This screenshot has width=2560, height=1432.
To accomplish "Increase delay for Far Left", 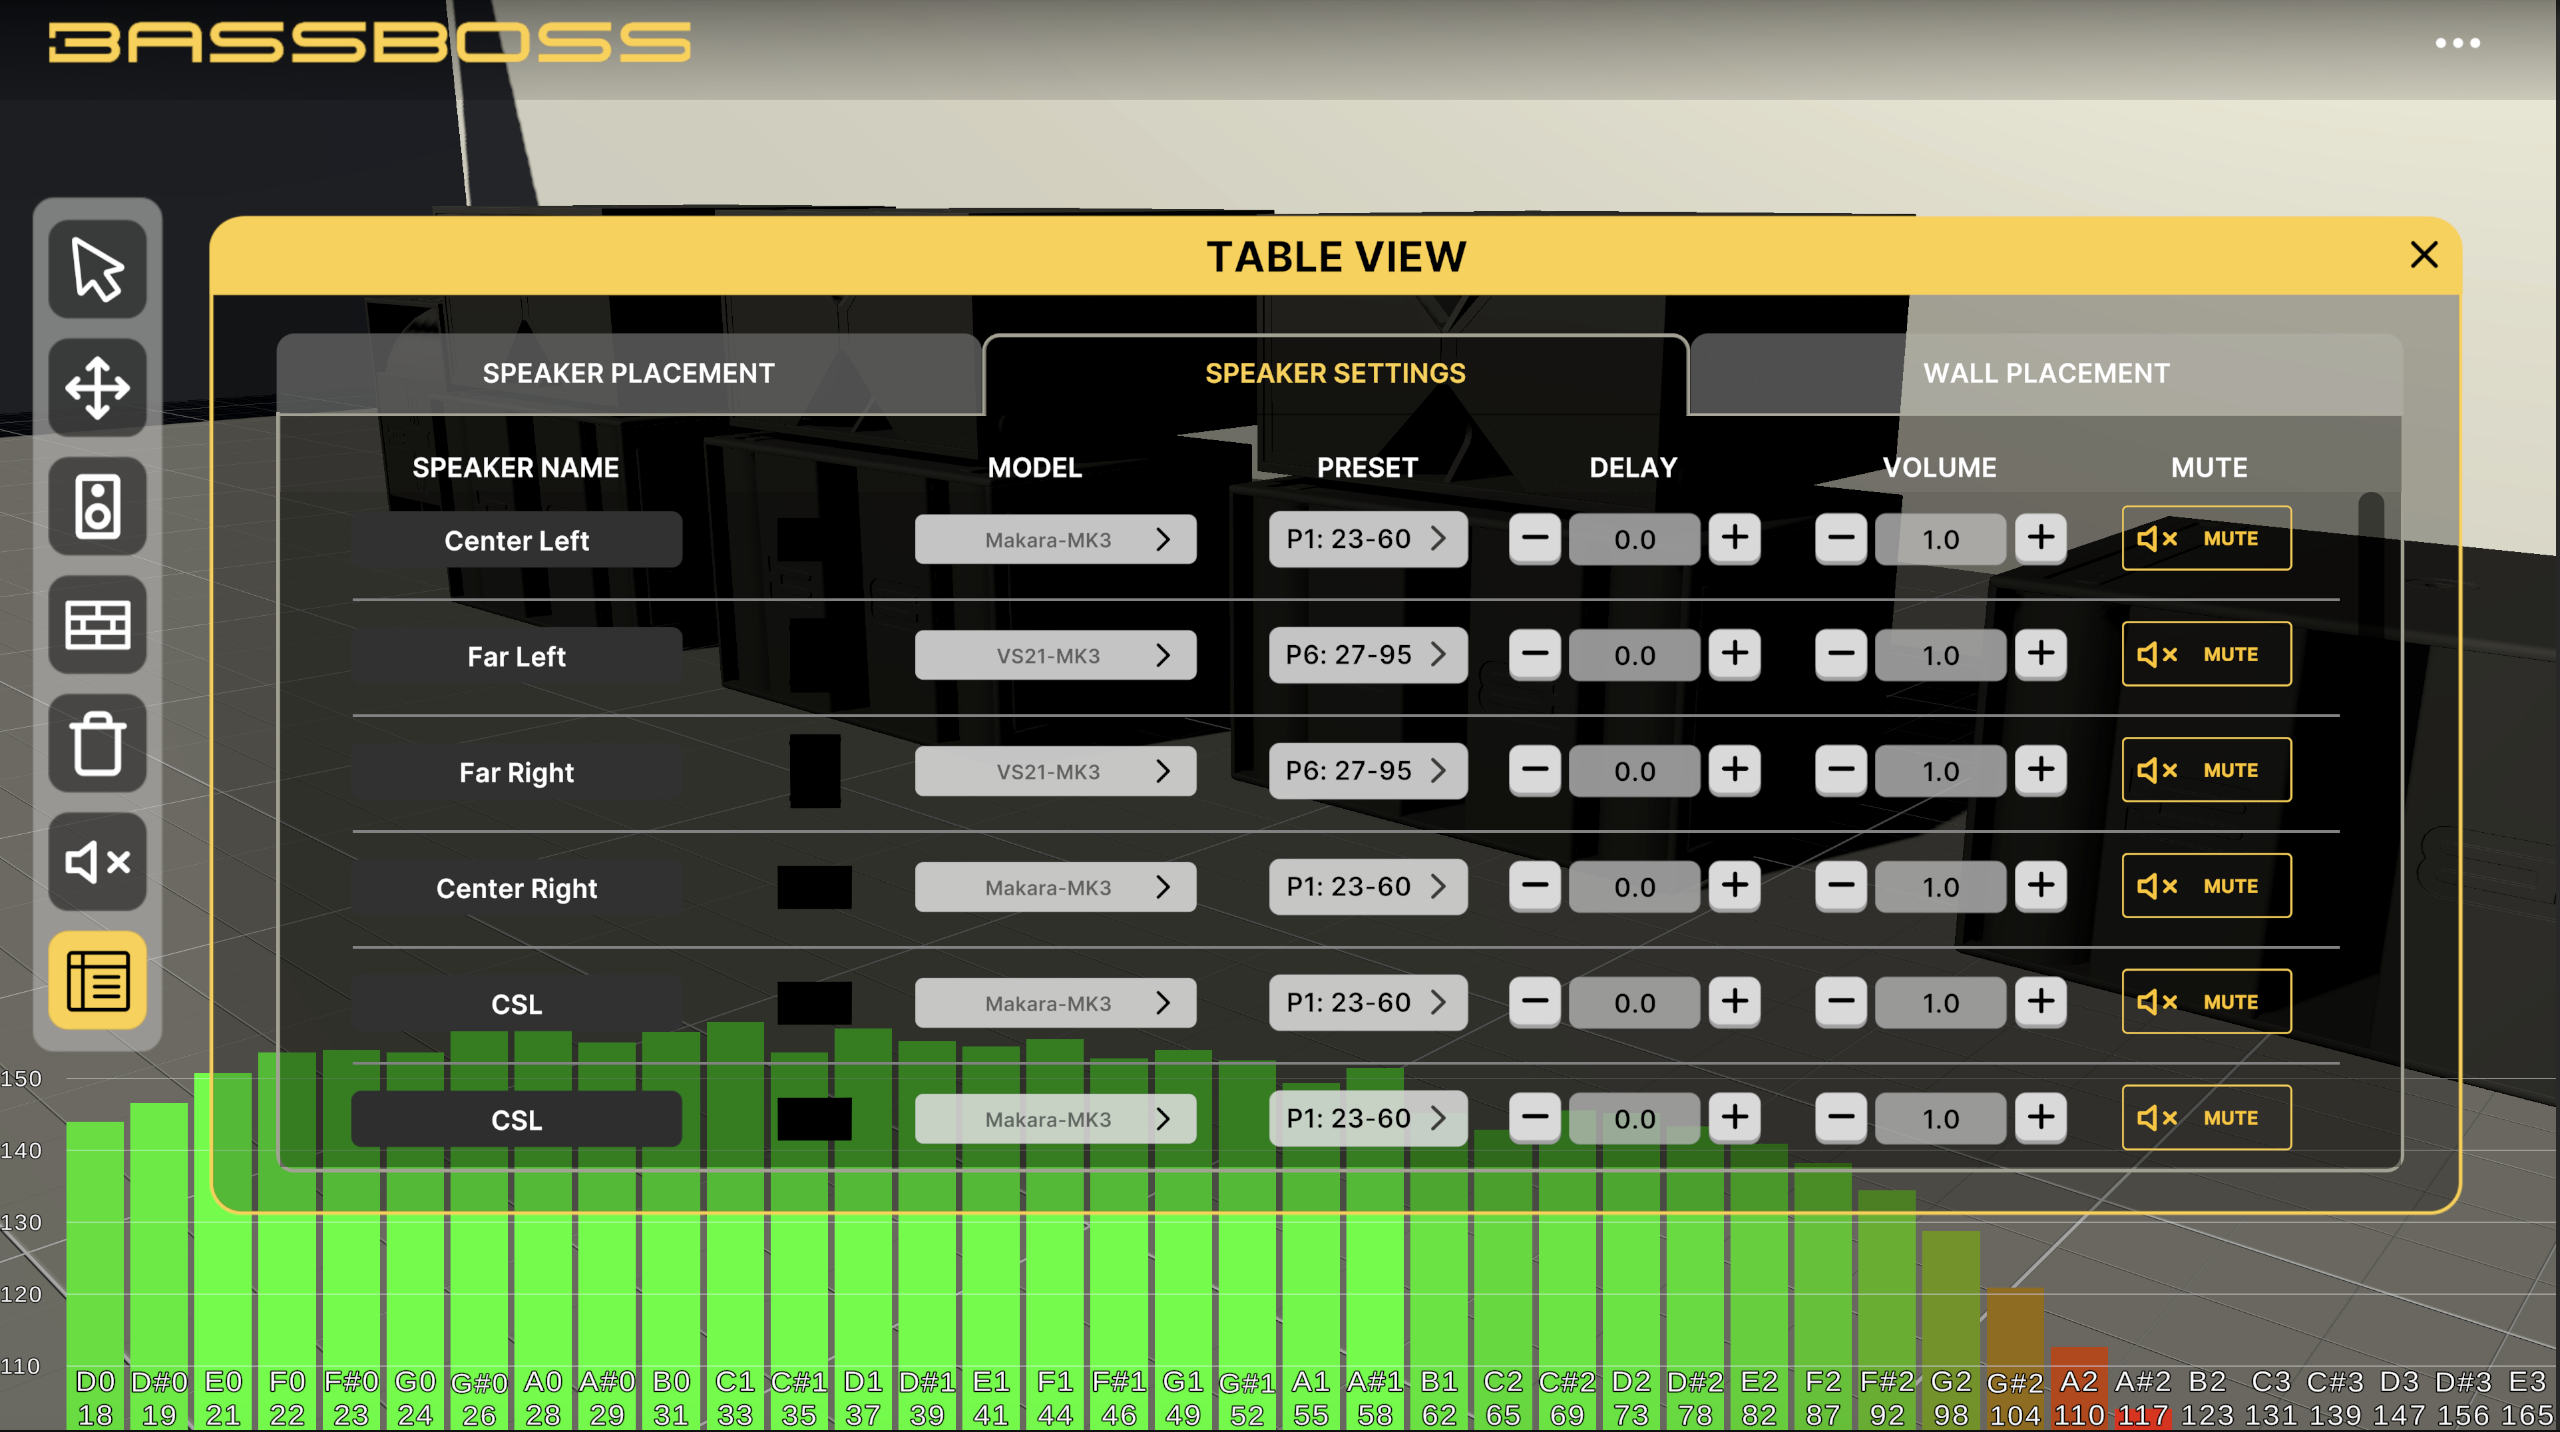I will click(x=1735, y=655).
